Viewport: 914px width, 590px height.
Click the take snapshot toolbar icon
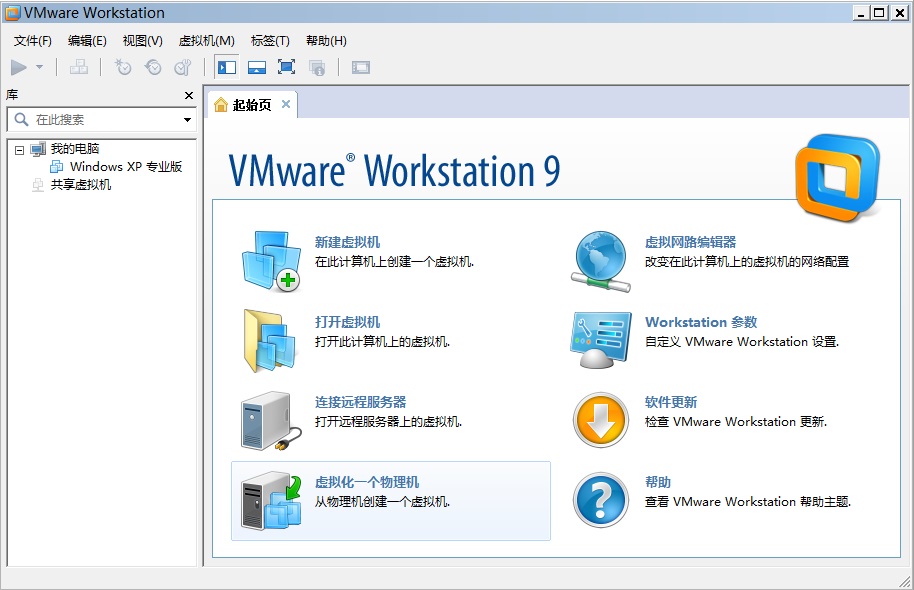point(123,68)
